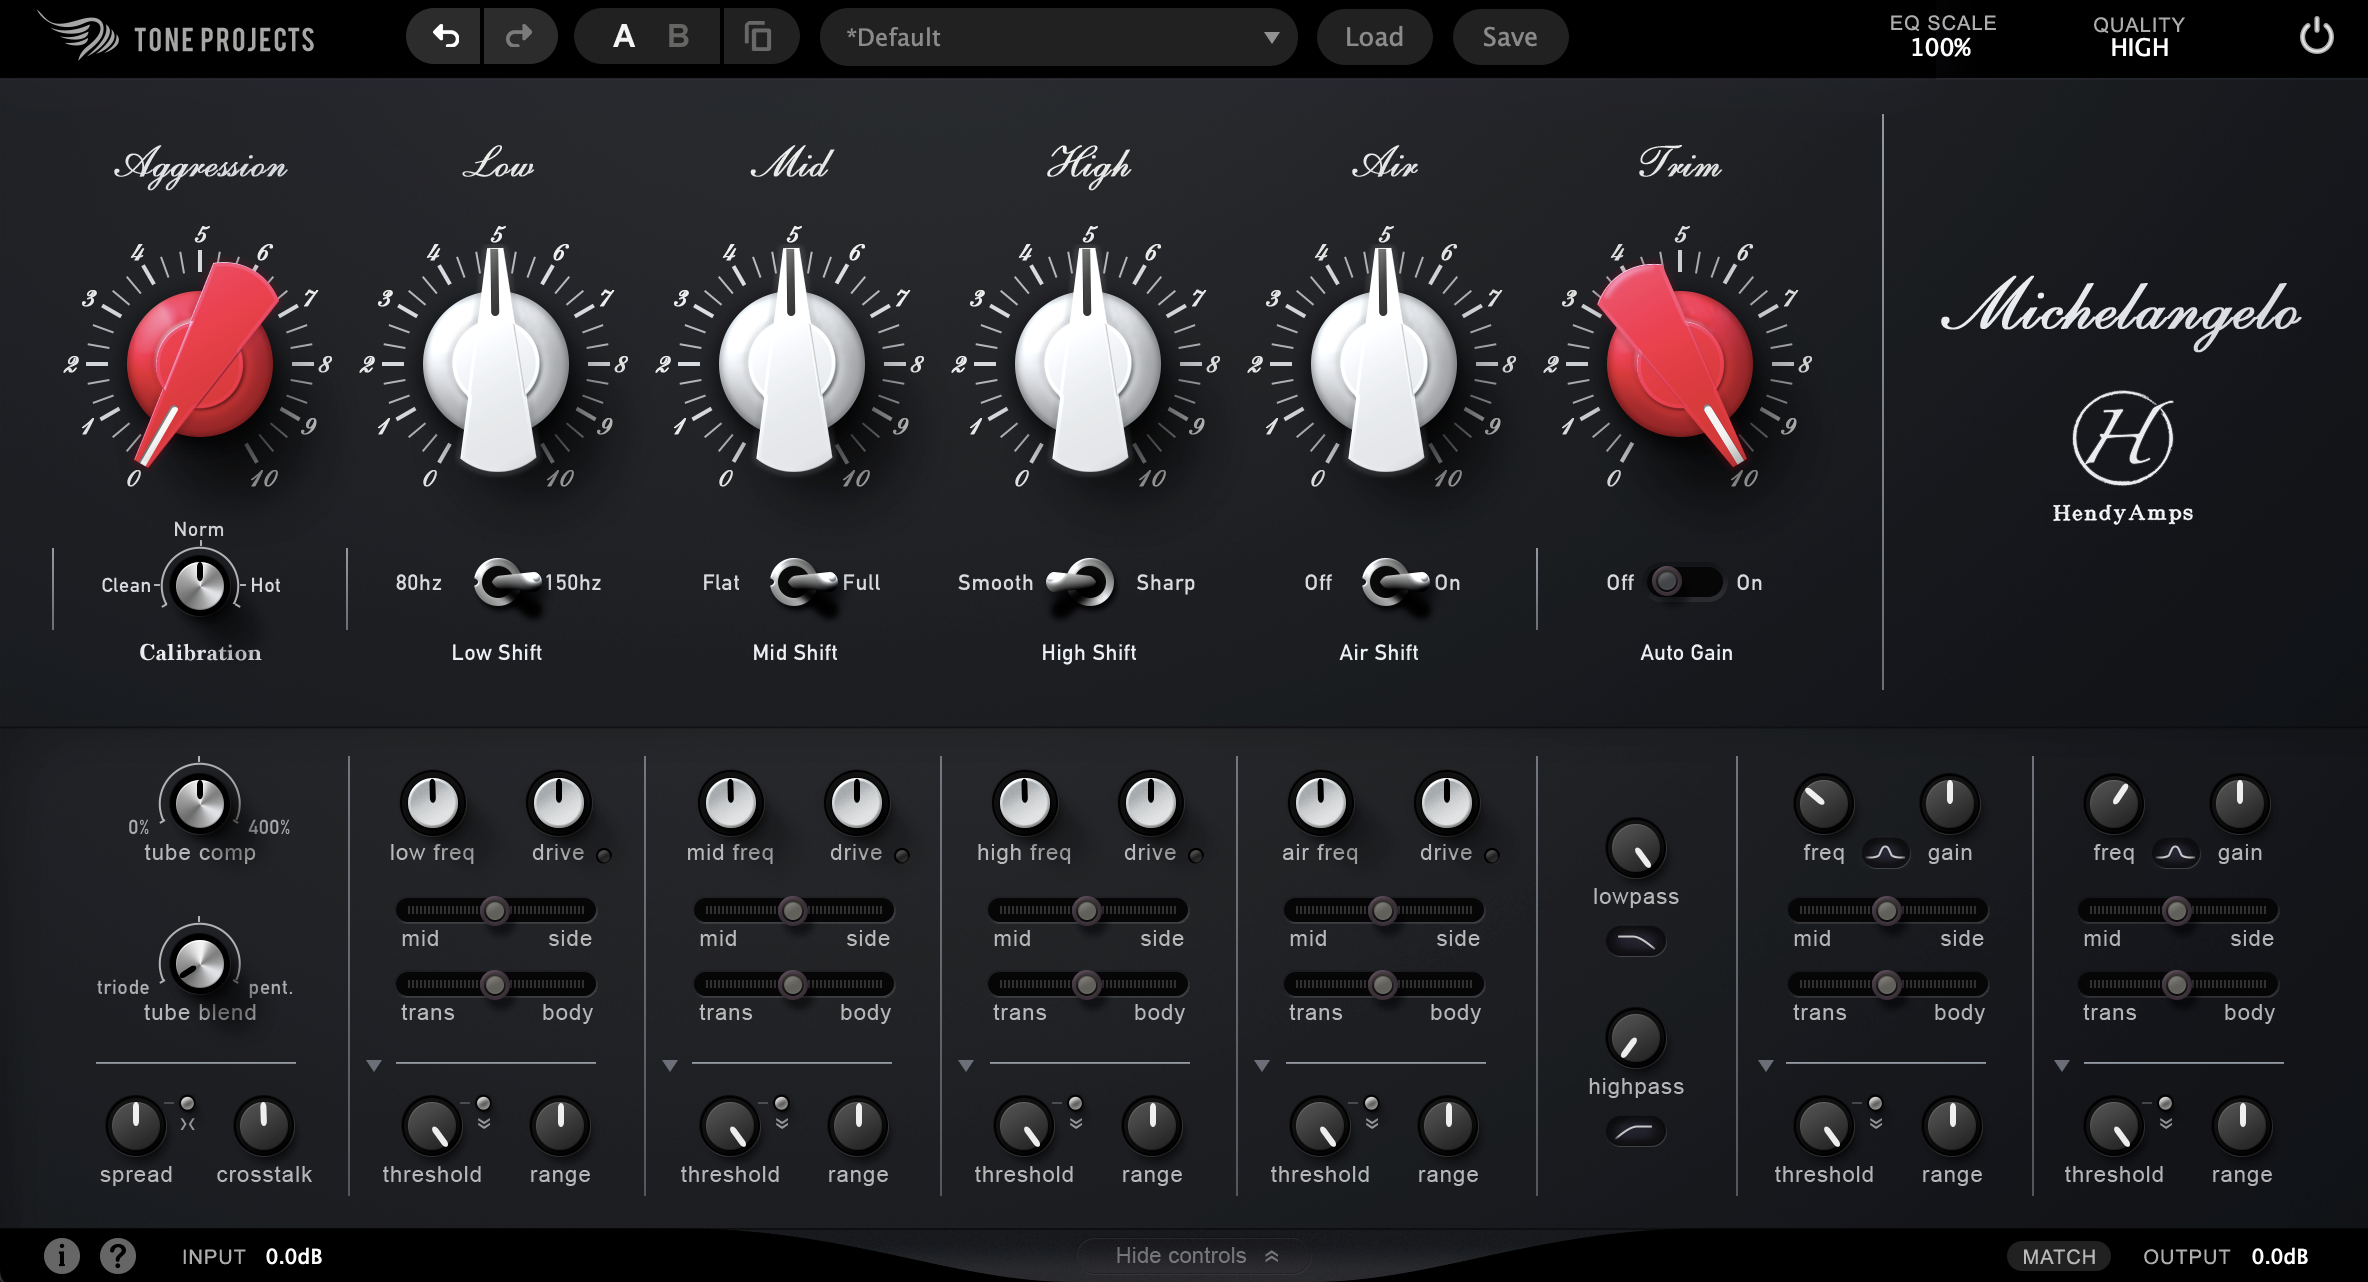Viewport: 2368px width, 1282px height.
Task: Click the red Trim knob
Action: point(1680,364)
